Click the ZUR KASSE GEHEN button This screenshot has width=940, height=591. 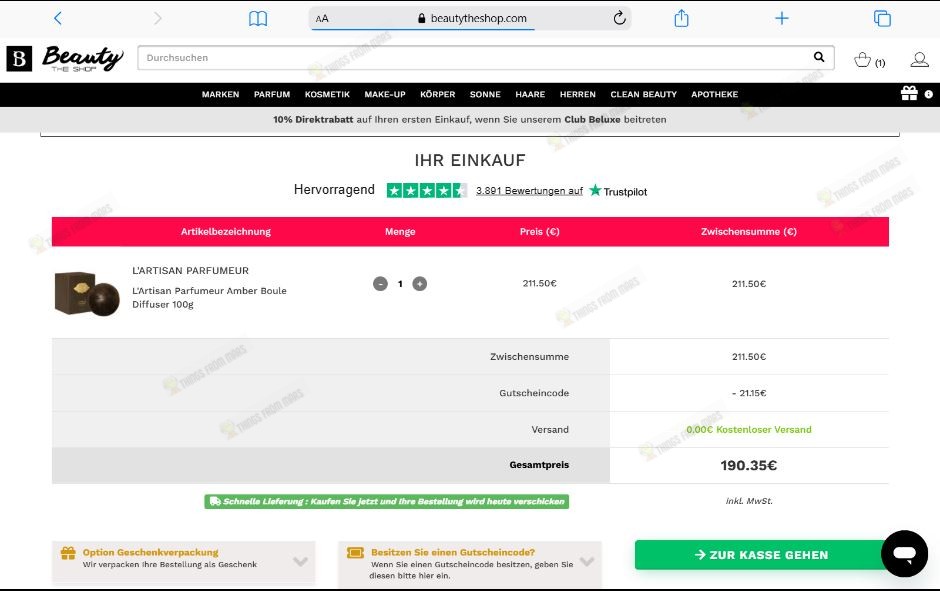[x=761, y=554]
